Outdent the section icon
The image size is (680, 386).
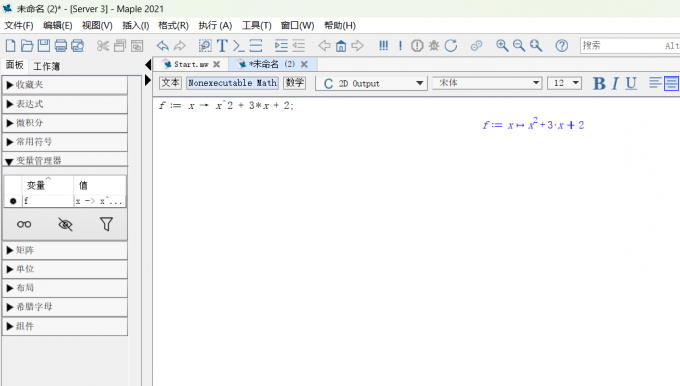coord(298,46)
